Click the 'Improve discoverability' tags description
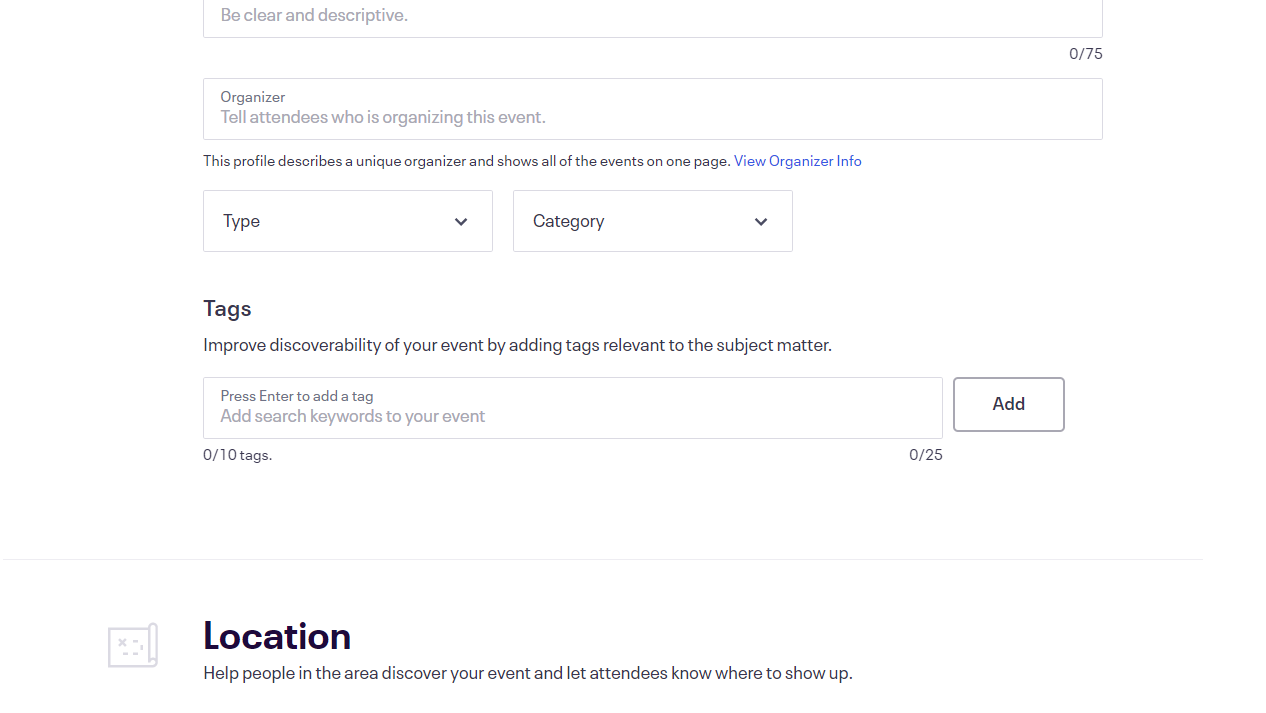Viewport: 1266px width, 713px height. (517, 345)
